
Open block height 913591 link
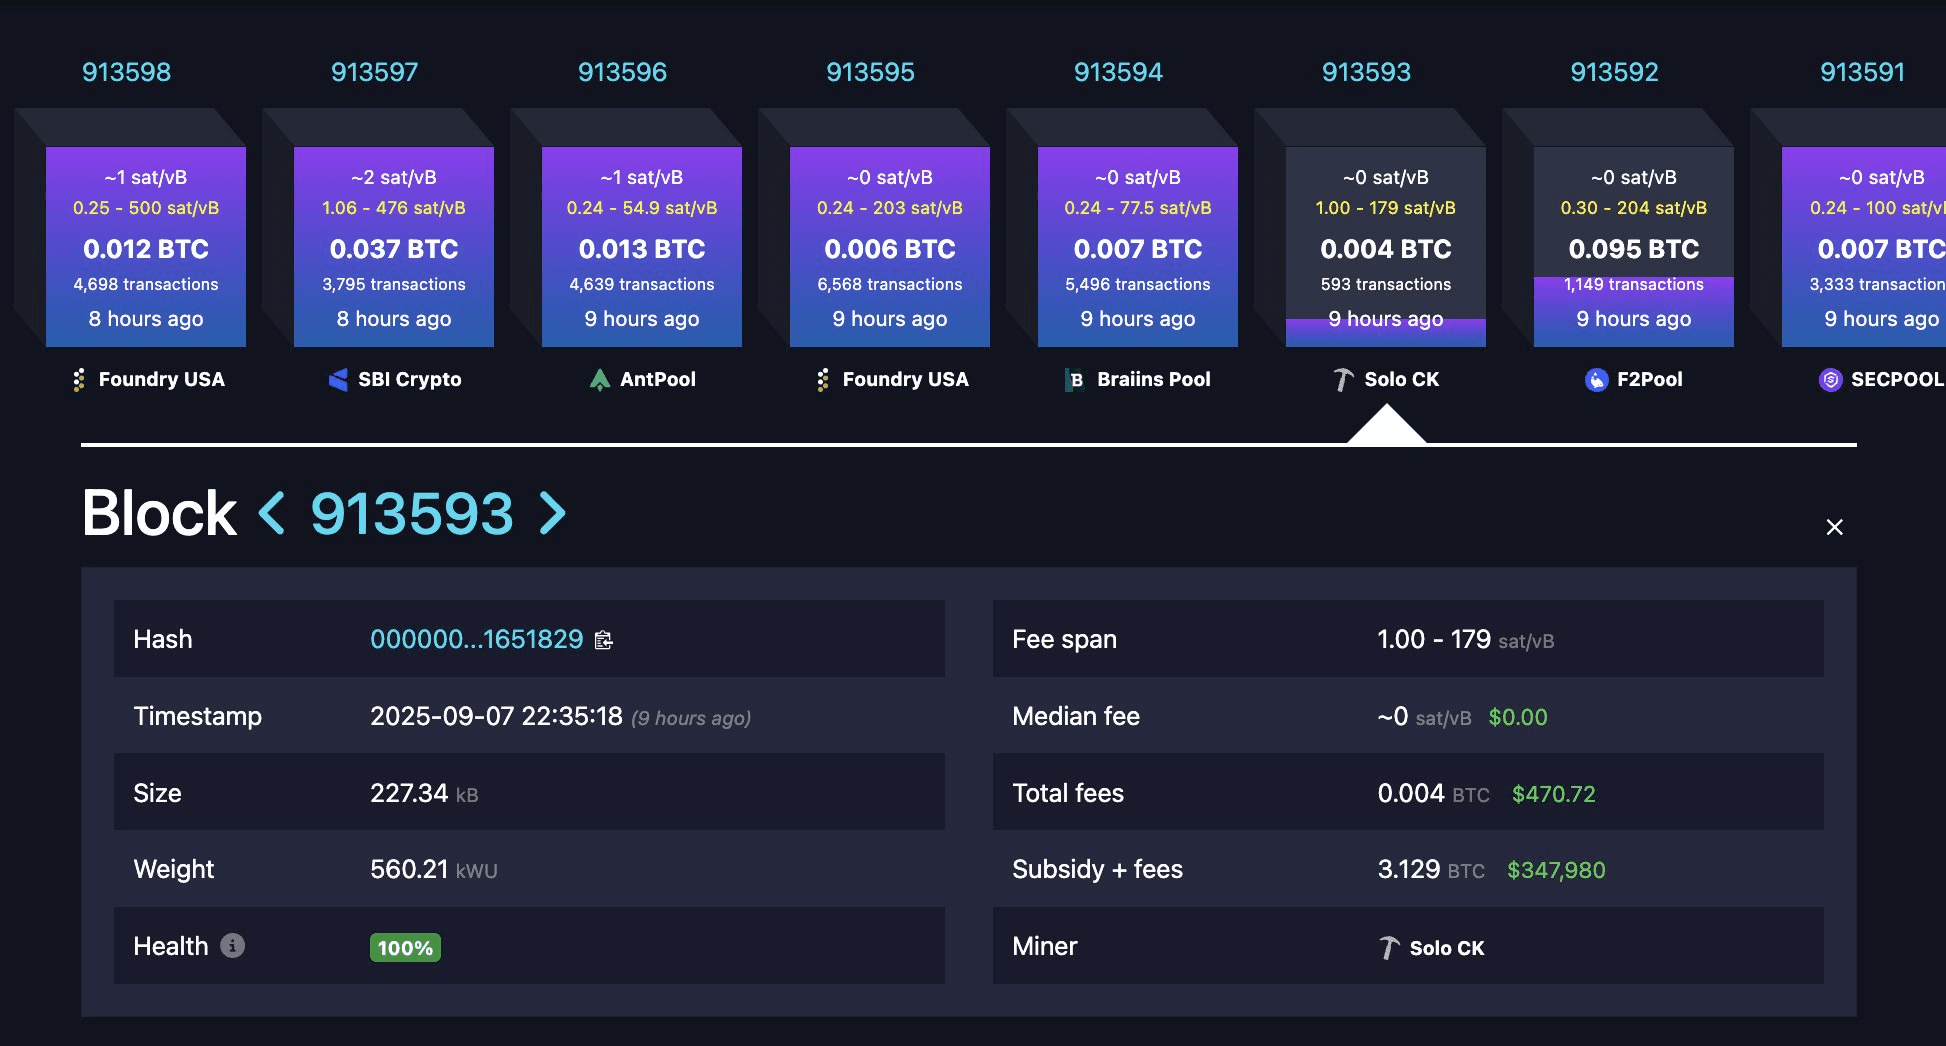(x=1862, y=72)
